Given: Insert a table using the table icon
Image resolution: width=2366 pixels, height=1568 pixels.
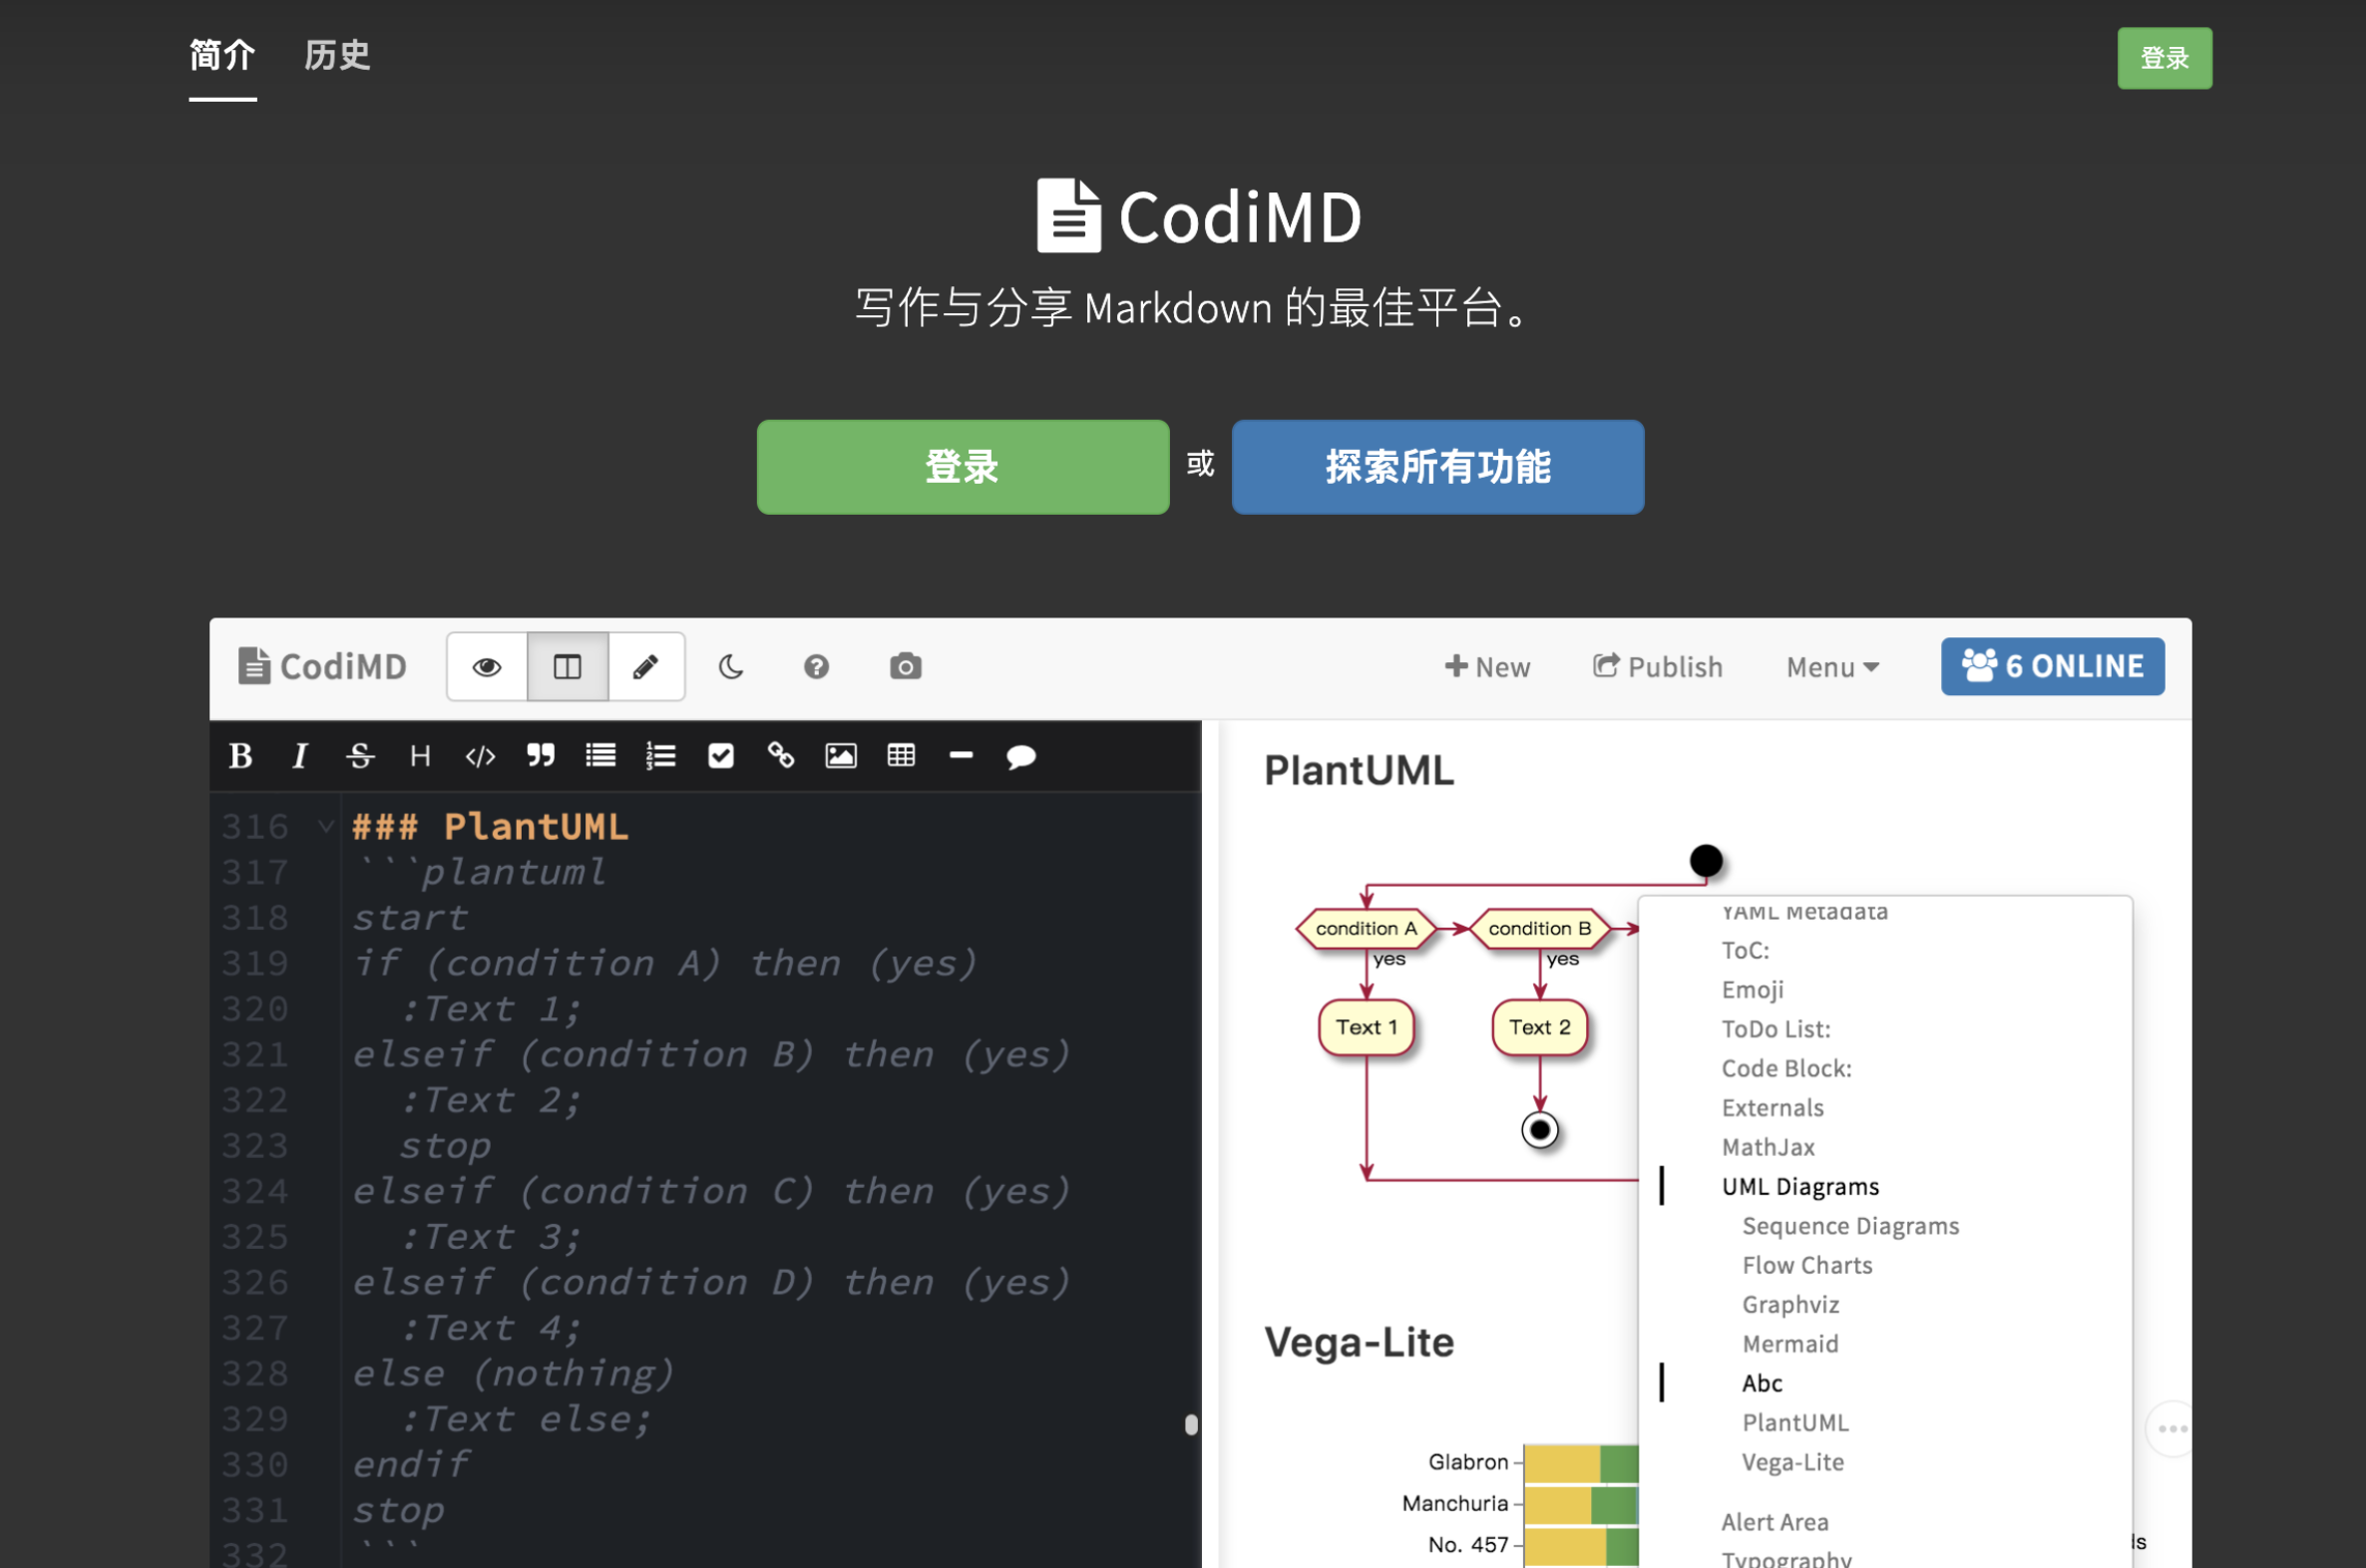Looking at the screenshot, I should tap(901, 756).
